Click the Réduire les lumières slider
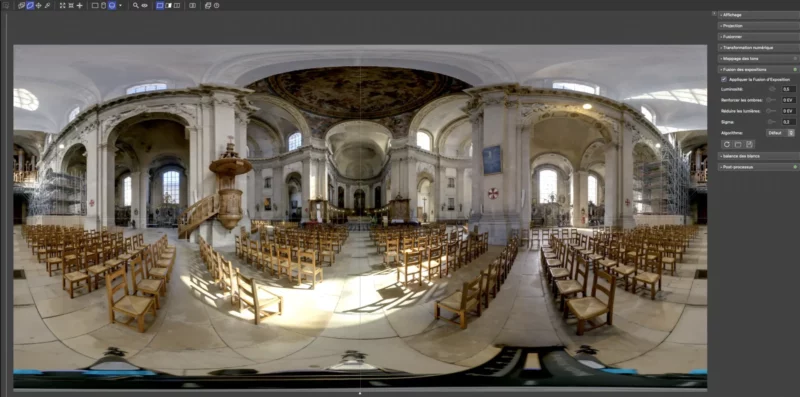Image resolution: width=800 pixels, height=397 pixels. coord(771,111)
